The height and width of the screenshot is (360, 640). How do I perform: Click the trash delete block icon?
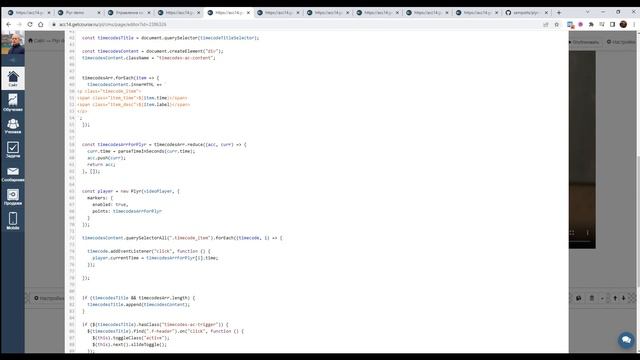point(592,298)
